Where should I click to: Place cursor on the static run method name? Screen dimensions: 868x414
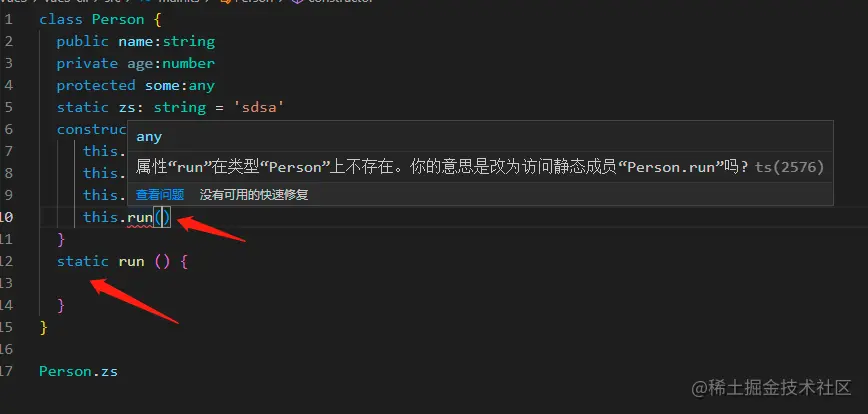point(131,261)
